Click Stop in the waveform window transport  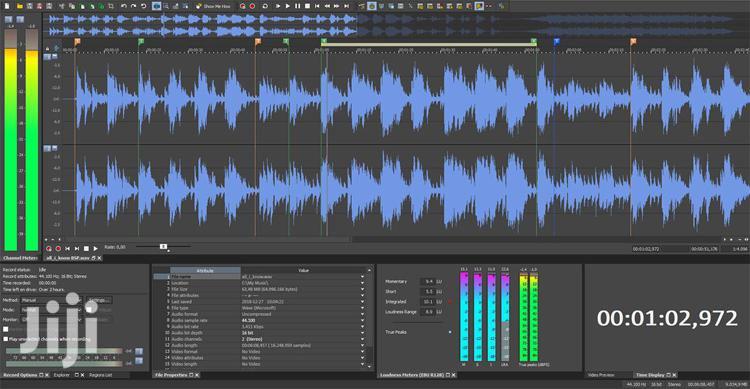tap(86, 248)
